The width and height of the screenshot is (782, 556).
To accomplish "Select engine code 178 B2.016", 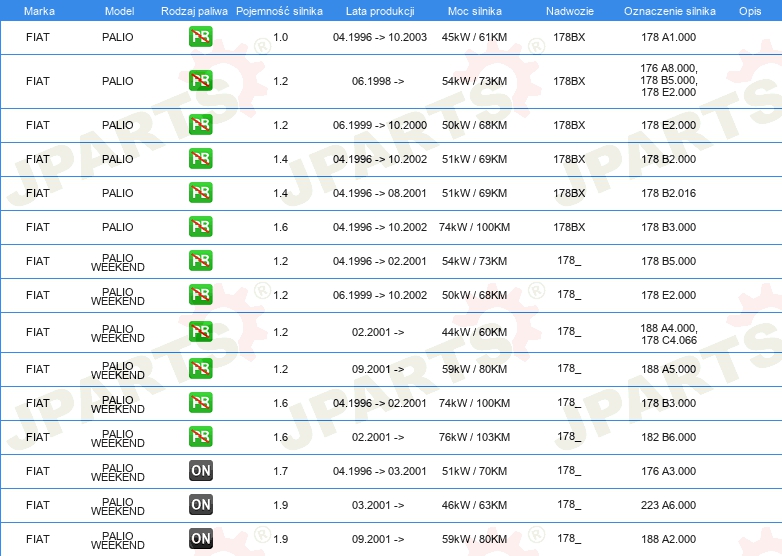I will (668, 192).
